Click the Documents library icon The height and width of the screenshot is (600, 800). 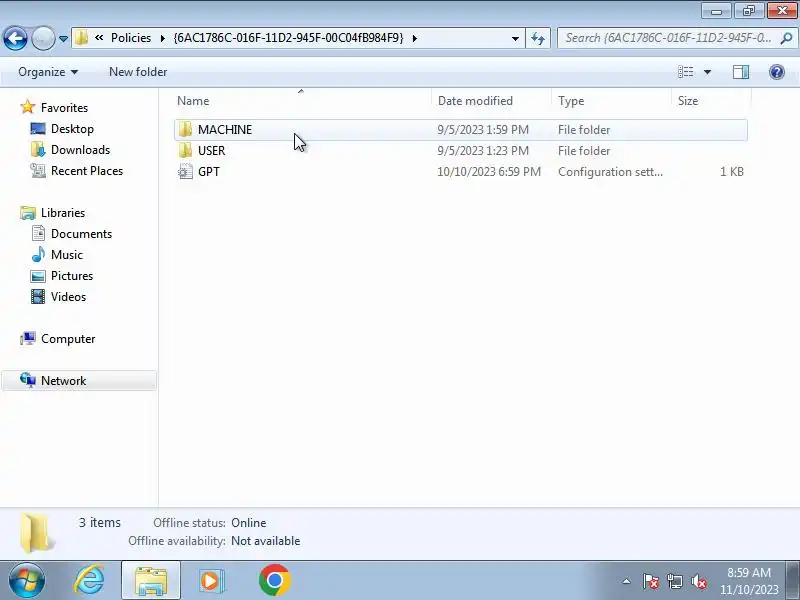(38, 234)
